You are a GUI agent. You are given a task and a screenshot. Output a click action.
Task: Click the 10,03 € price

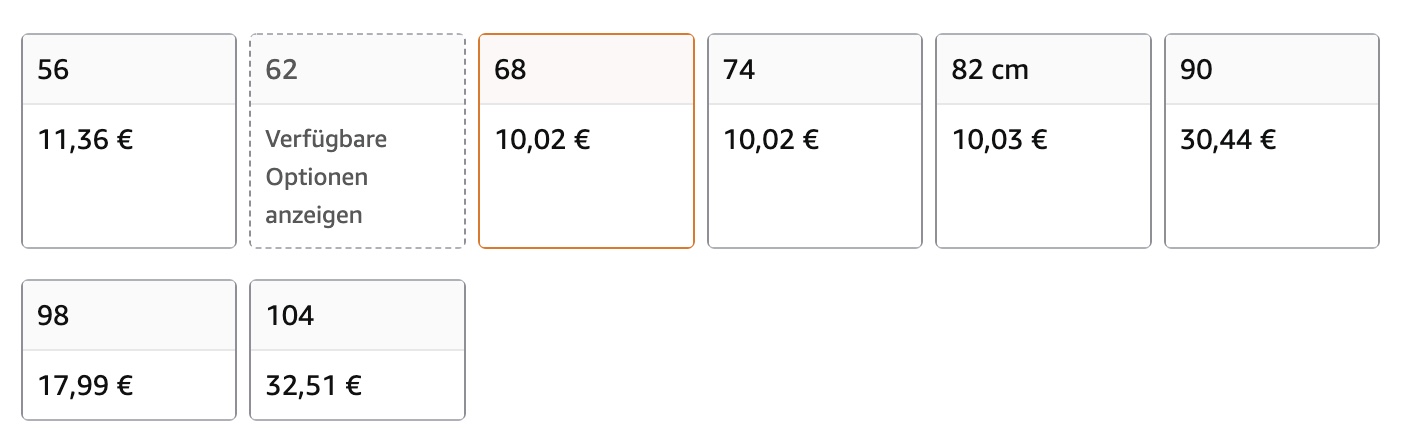999,139
